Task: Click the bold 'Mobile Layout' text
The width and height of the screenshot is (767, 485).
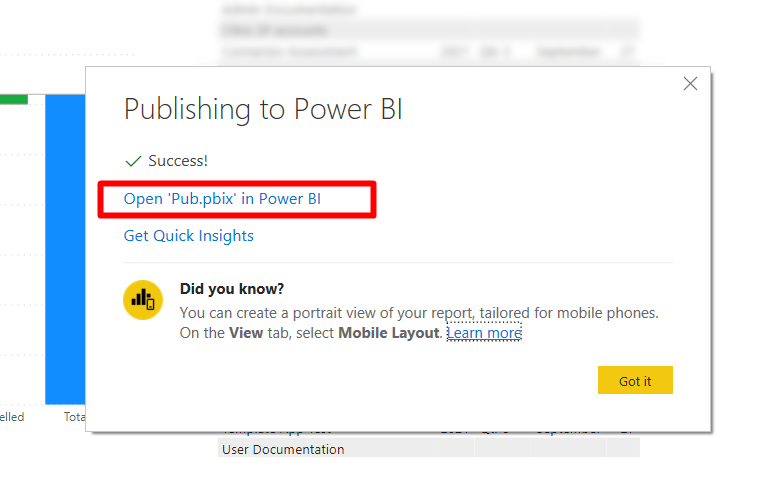Action: [390, 333]
